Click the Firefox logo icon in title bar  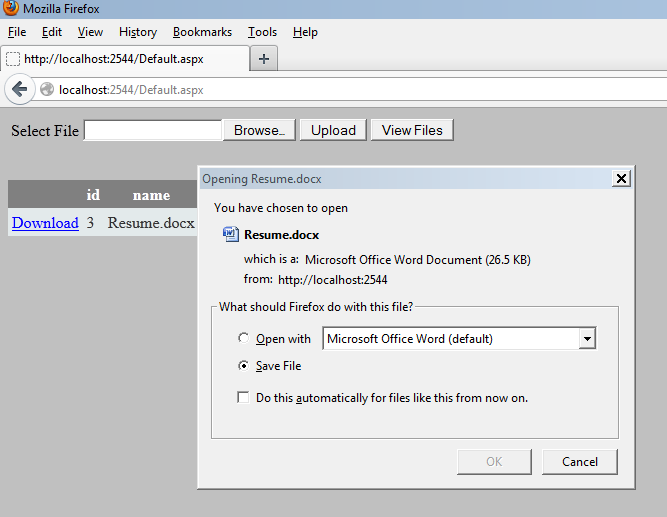[10, 7]
